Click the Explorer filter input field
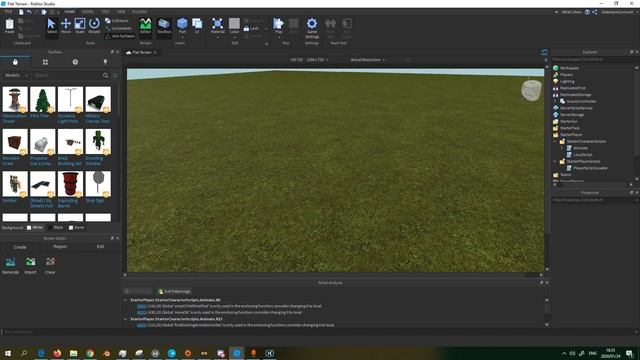The image size is (640, 360). pyautogui.click(x=592, y=60)
